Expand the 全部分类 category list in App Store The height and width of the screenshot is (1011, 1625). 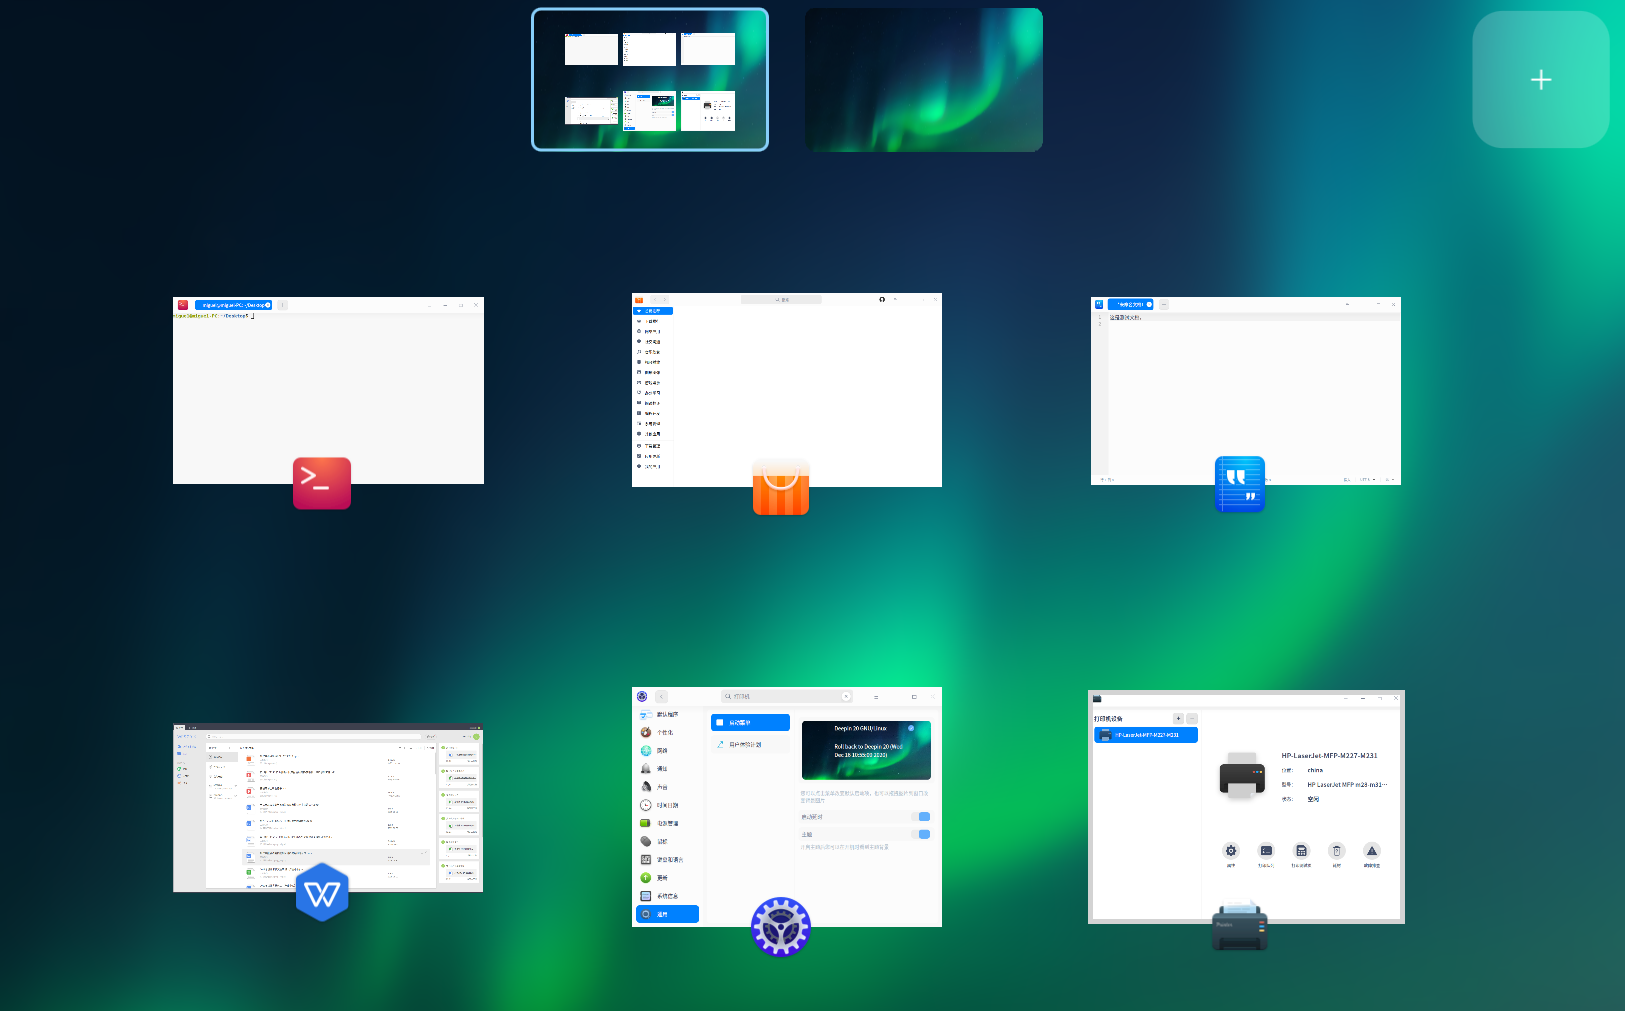652,311
